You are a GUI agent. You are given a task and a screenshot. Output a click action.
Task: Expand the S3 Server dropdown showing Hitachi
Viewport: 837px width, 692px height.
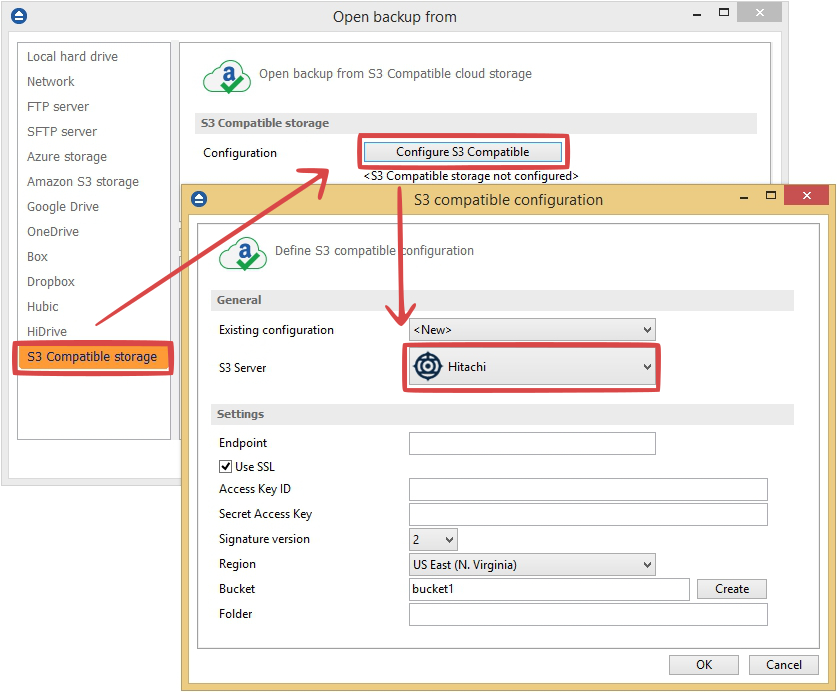(x=532, y=367)
